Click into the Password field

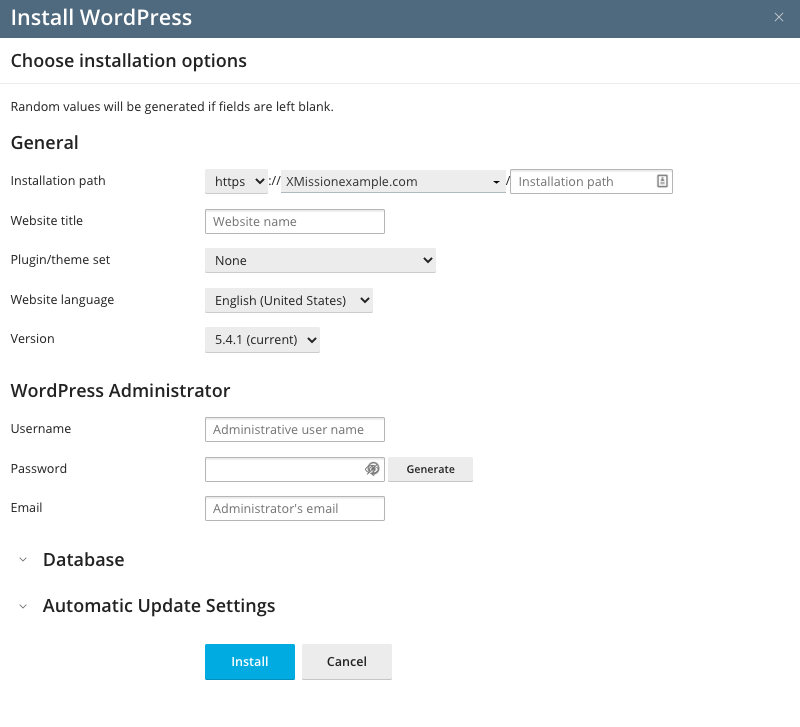point(282,469)
